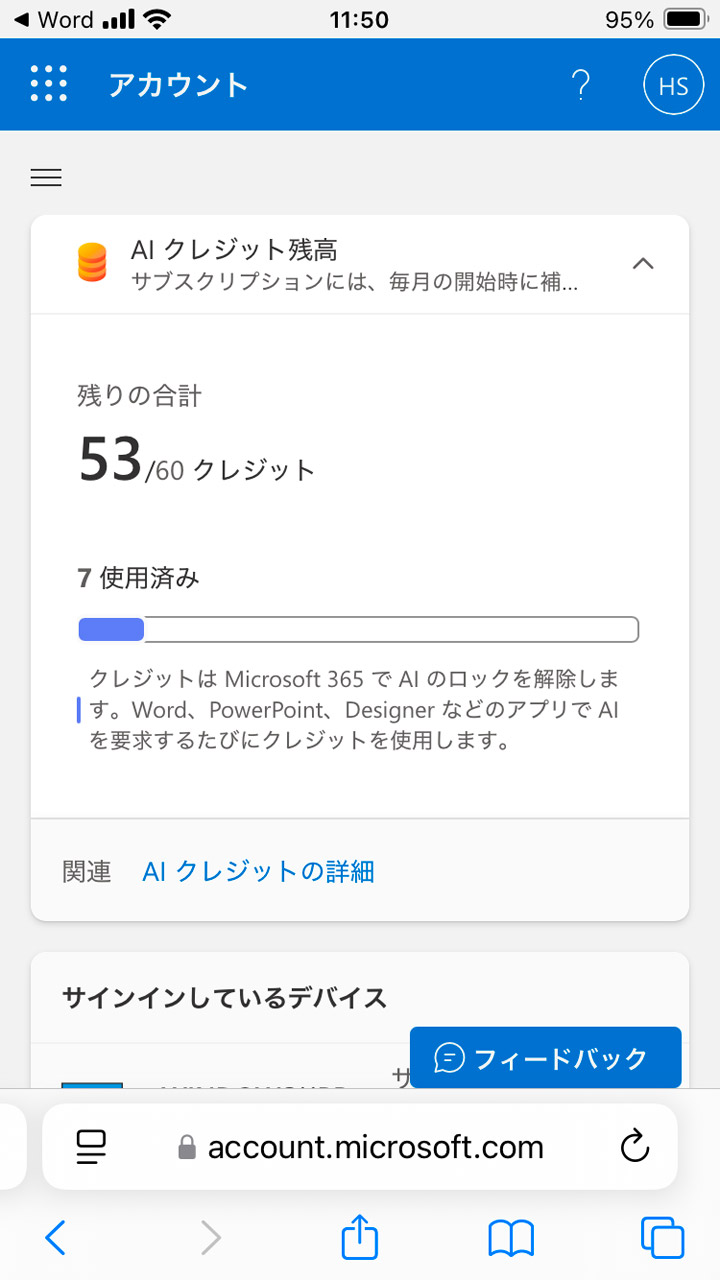This screenshot has height=1280, width=720.
Task: Click the フィードバック button
Action: [x=545, y=1058]
